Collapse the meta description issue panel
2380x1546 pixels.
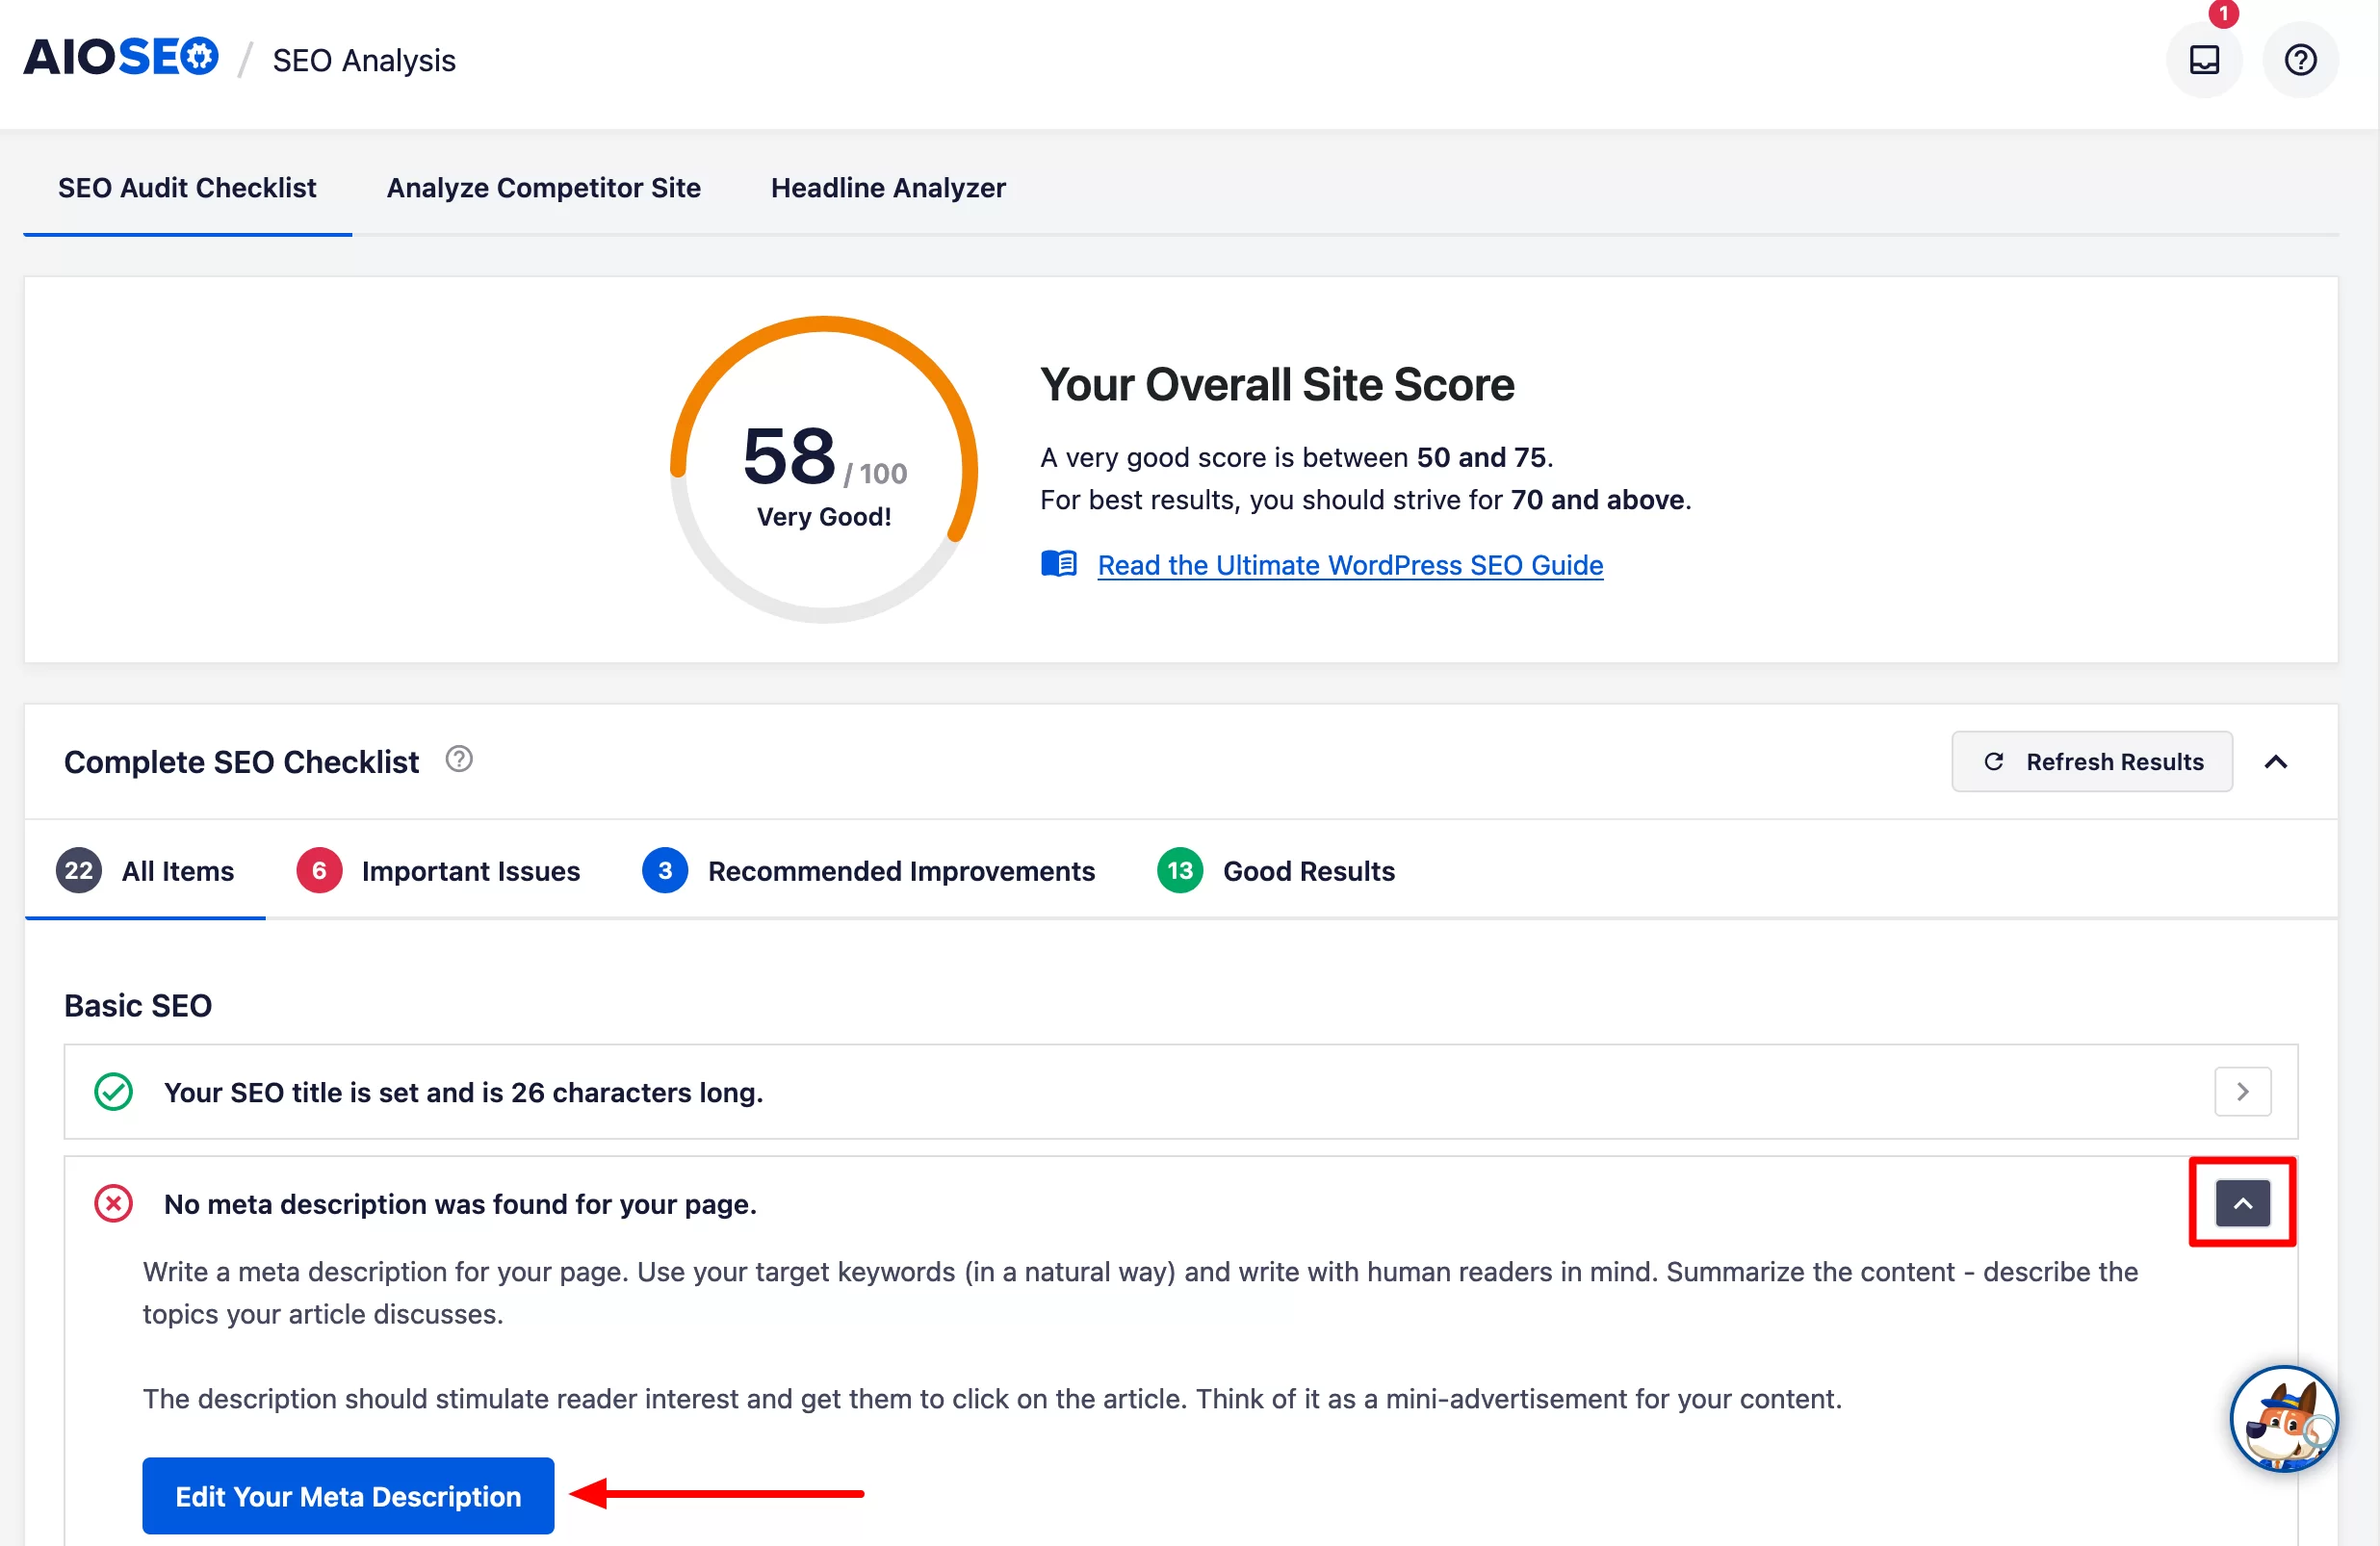pos(2243,1202)
